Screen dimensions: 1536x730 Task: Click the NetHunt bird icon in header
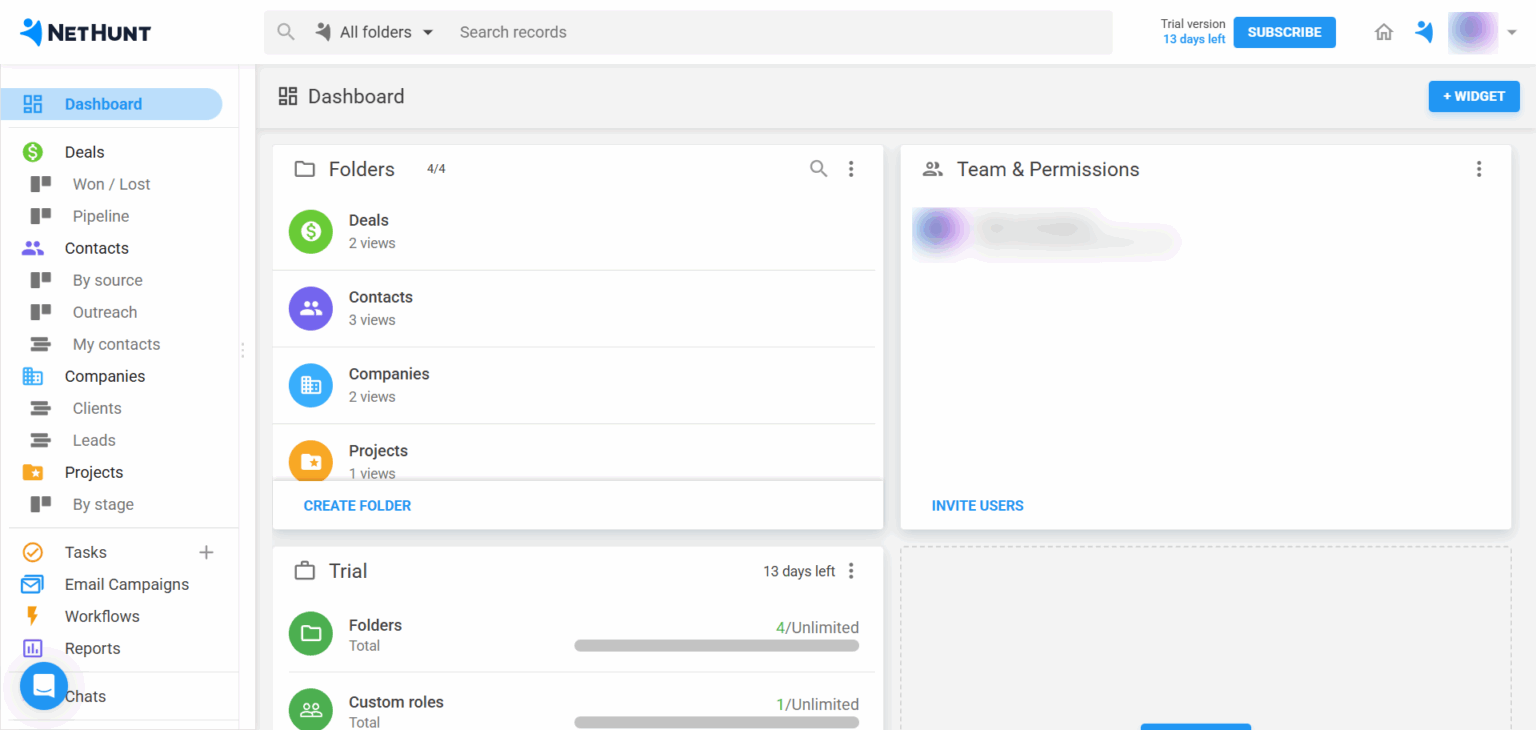(1424, 32)
